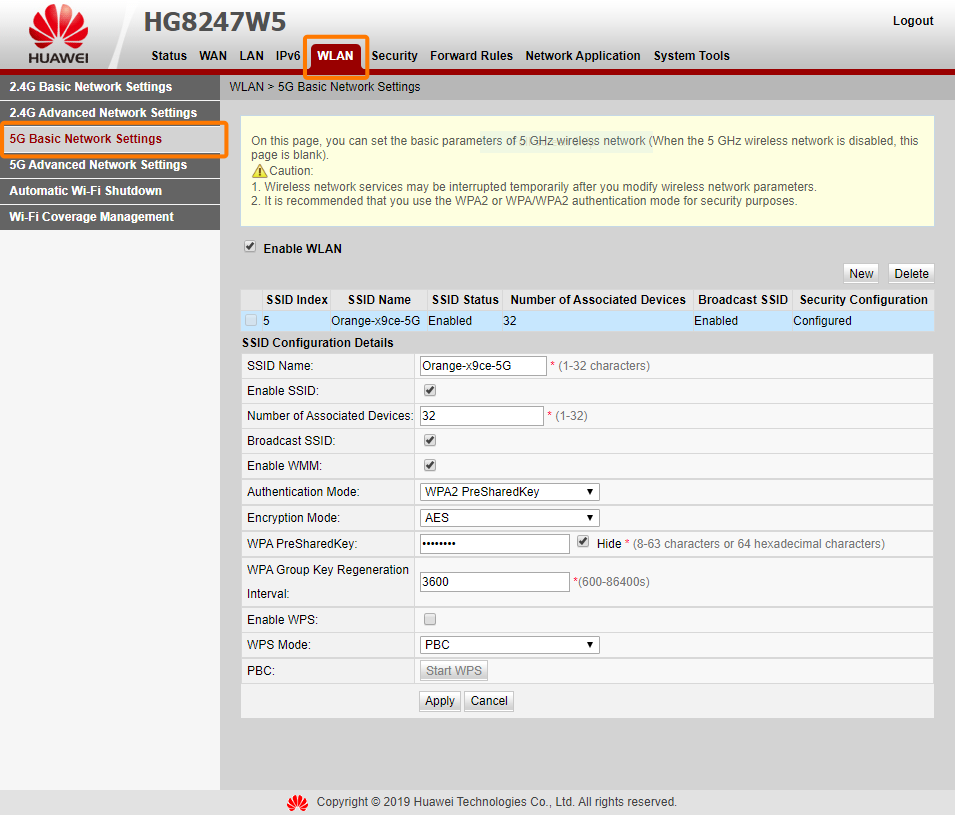
Task: Toggle the Broadcast SSID checkbox
Action: pyautogui.click(x=430, y=440)
